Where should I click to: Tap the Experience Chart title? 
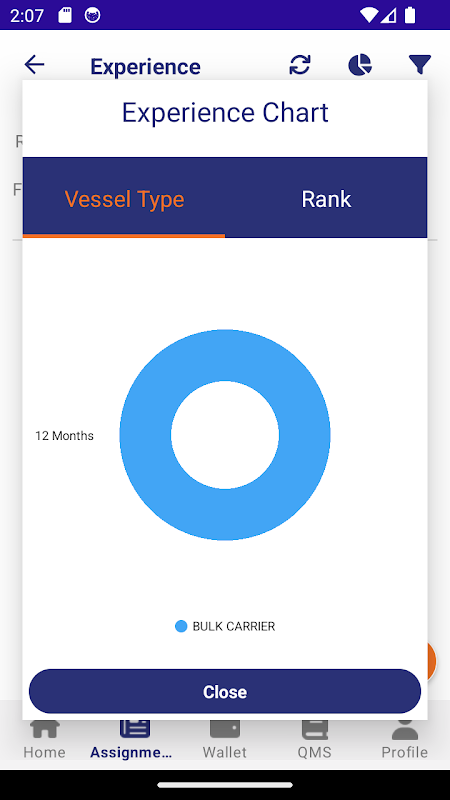(225, 113)
